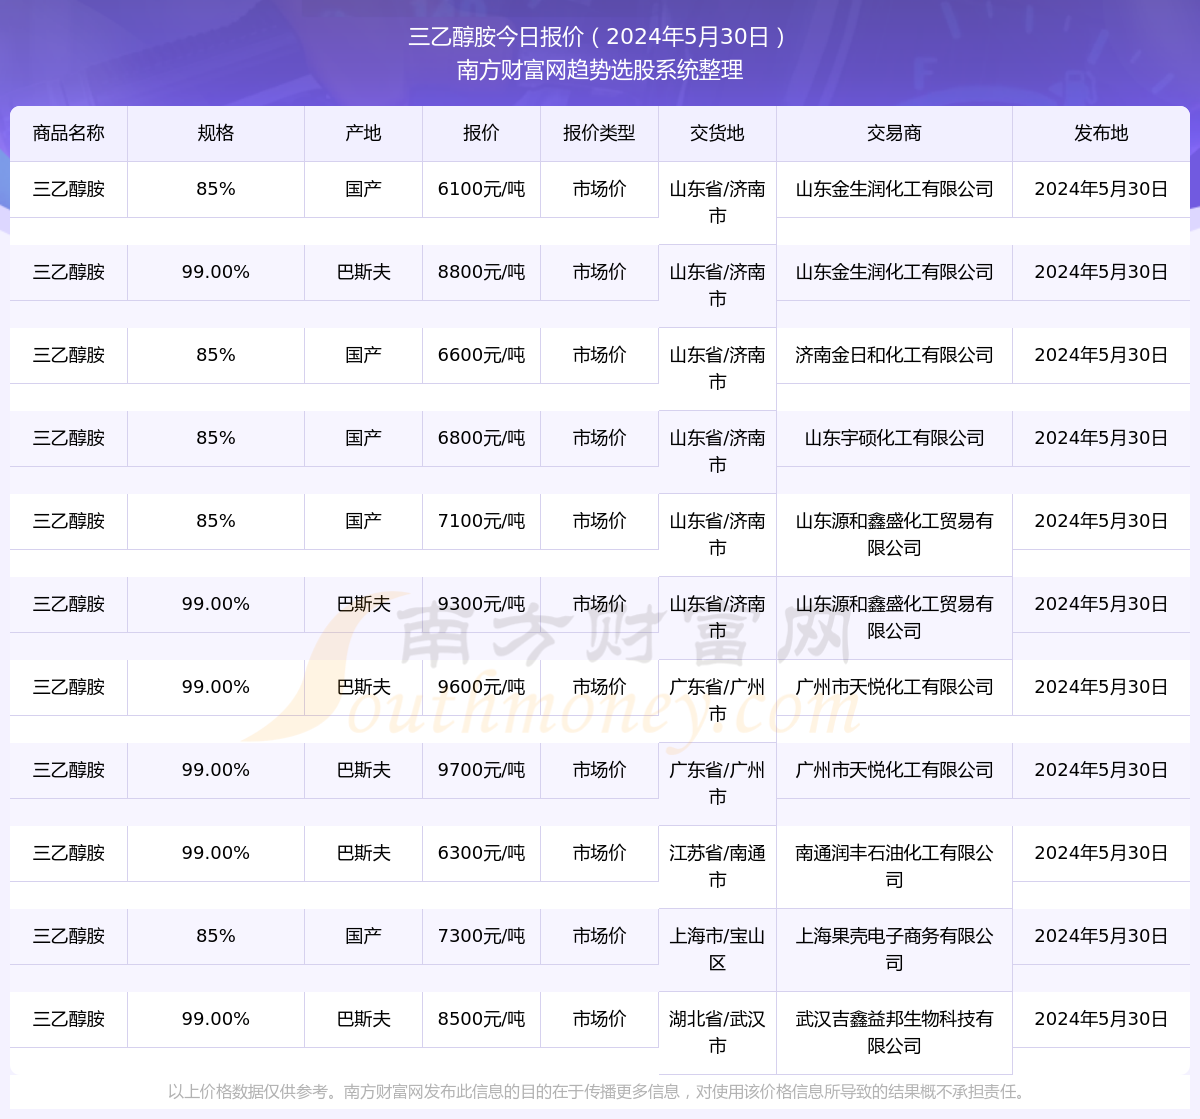Click origin 国产 in the 6600元 row
This screenshot has height=1119, width=1200.
(363, 355)
